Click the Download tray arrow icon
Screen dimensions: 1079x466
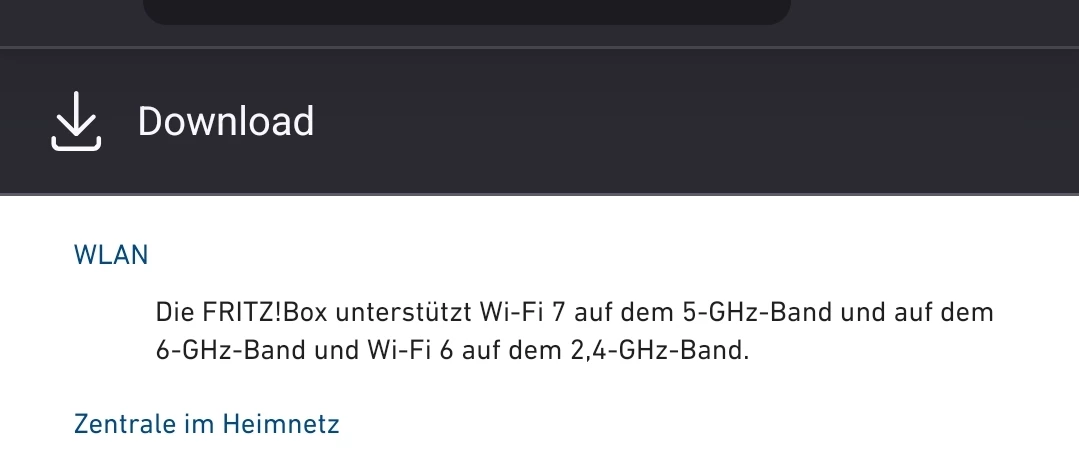[x=76, y=124]
